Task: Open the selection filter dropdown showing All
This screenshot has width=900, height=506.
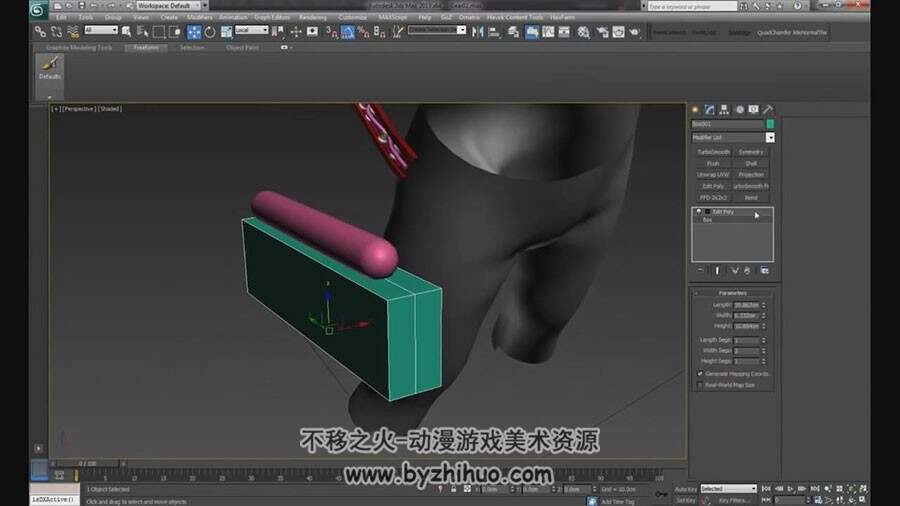Action: [x=101, y=30]
